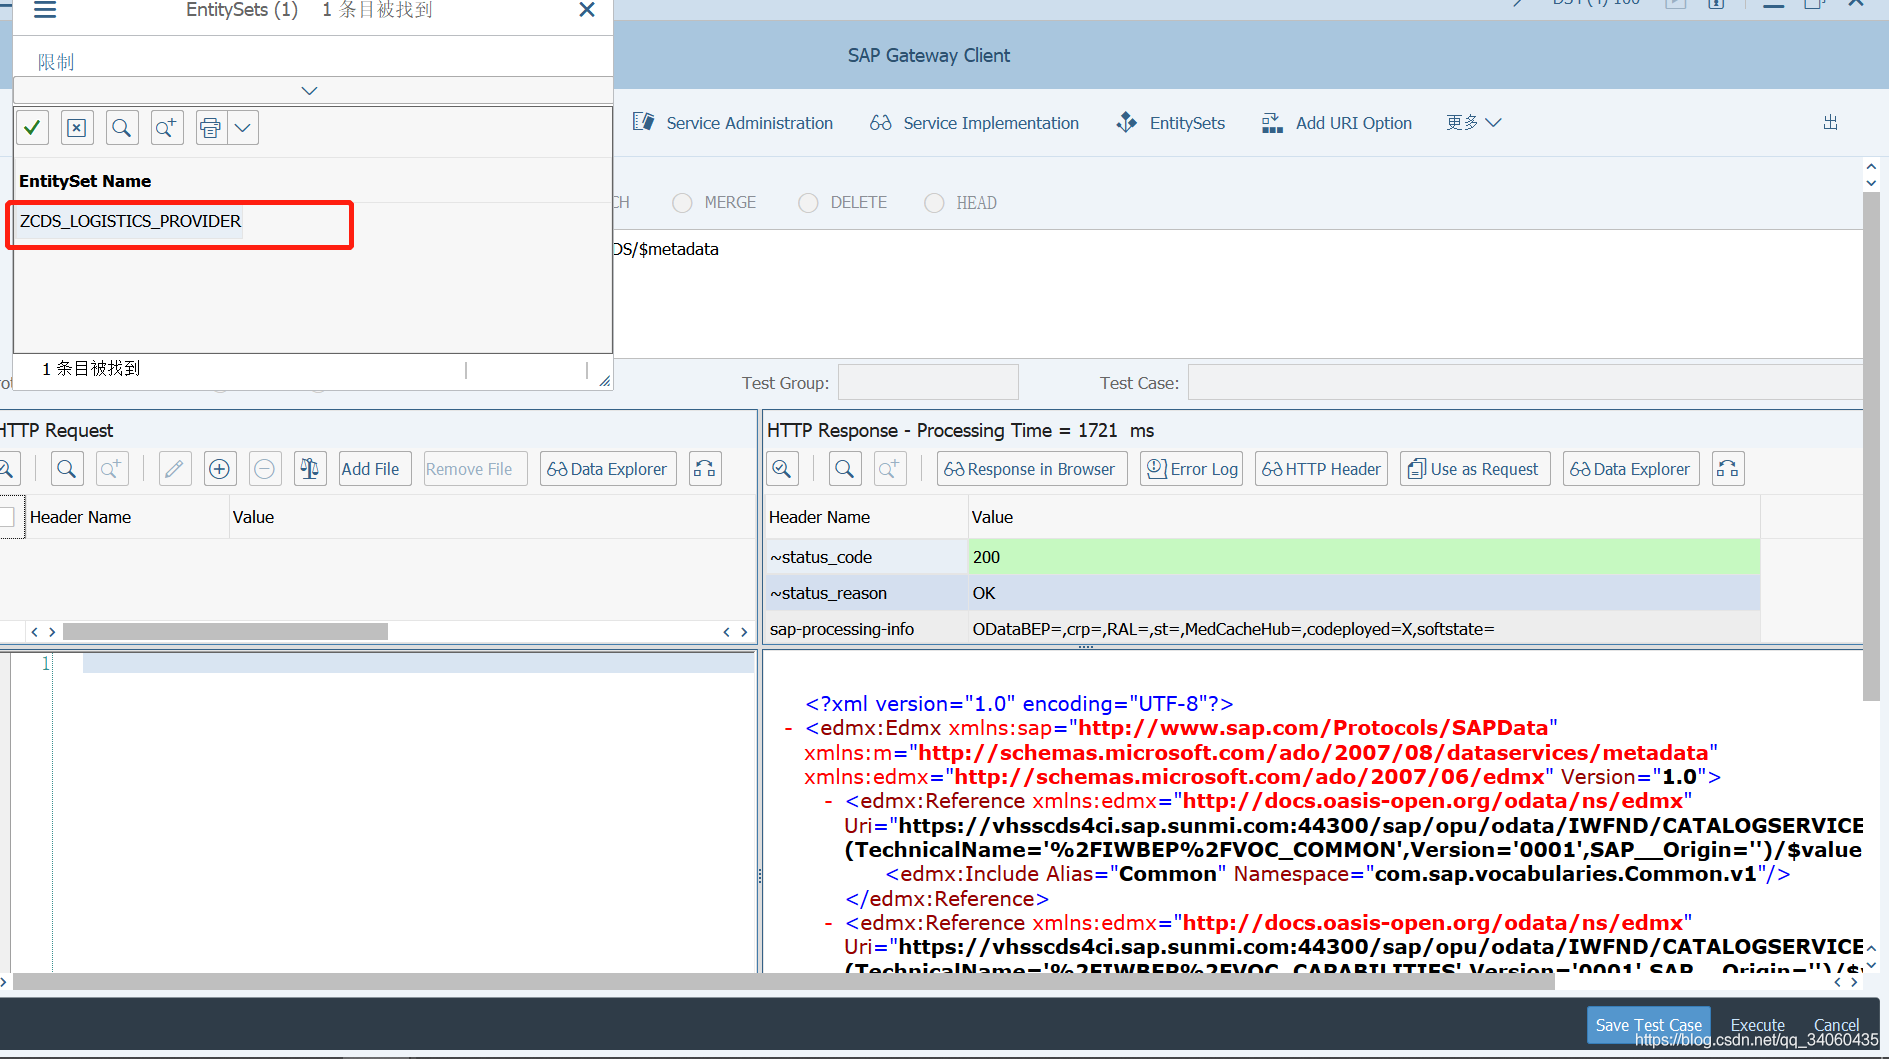1889x1059 pixels.
Task: Click the details zoom icon in HTTP Response
Action: [x=782, y=469]
